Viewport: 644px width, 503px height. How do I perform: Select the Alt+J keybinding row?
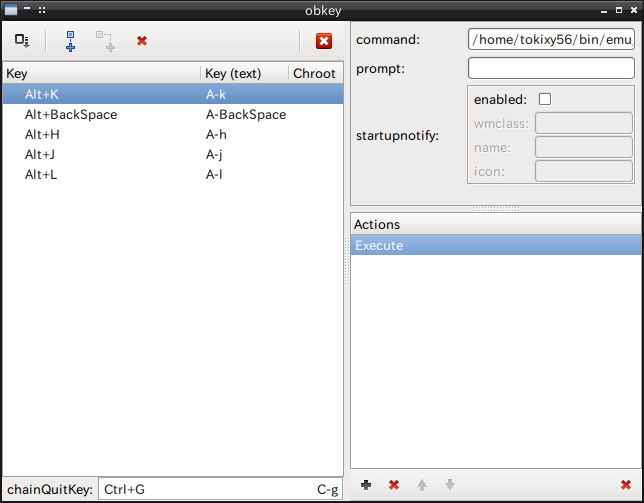[x=173, y=154]
